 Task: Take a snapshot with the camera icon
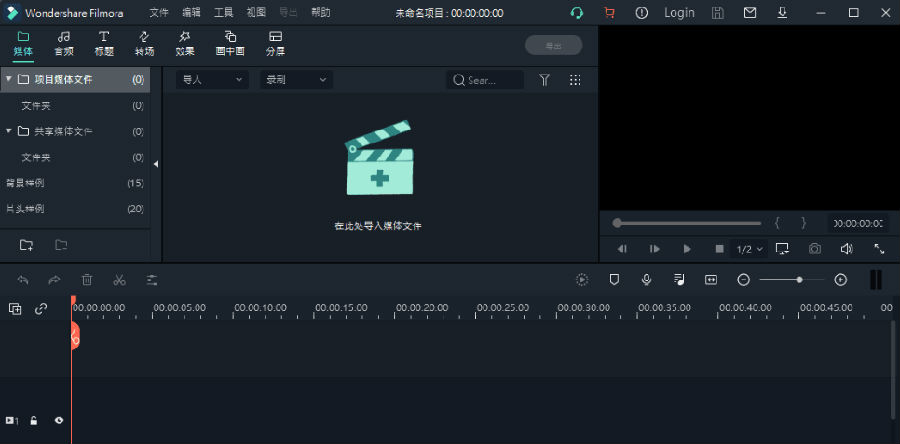pyautogui.click(x=815, y=248)
